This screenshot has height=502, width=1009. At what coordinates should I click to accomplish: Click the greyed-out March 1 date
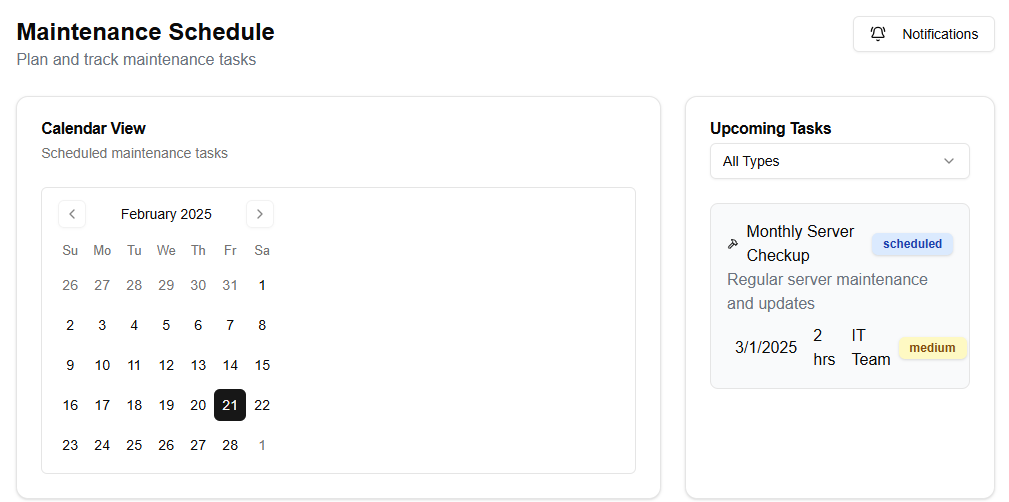click(262, 445)
